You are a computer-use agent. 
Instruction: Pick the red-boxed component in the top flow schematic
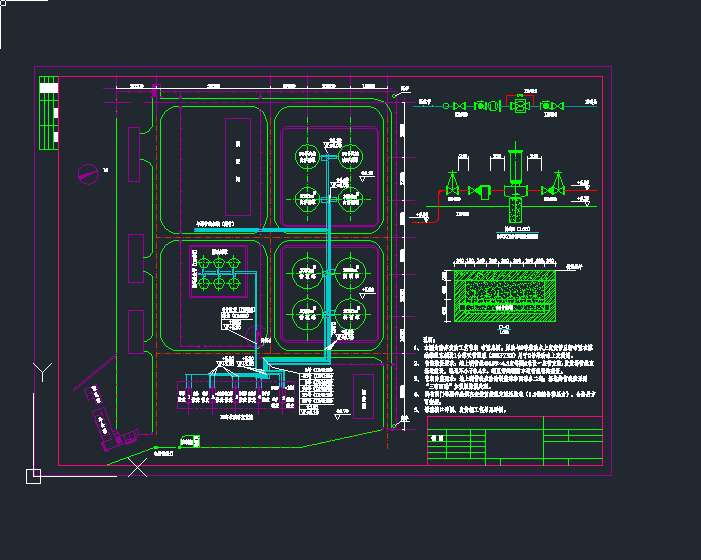tap(520, 105)
